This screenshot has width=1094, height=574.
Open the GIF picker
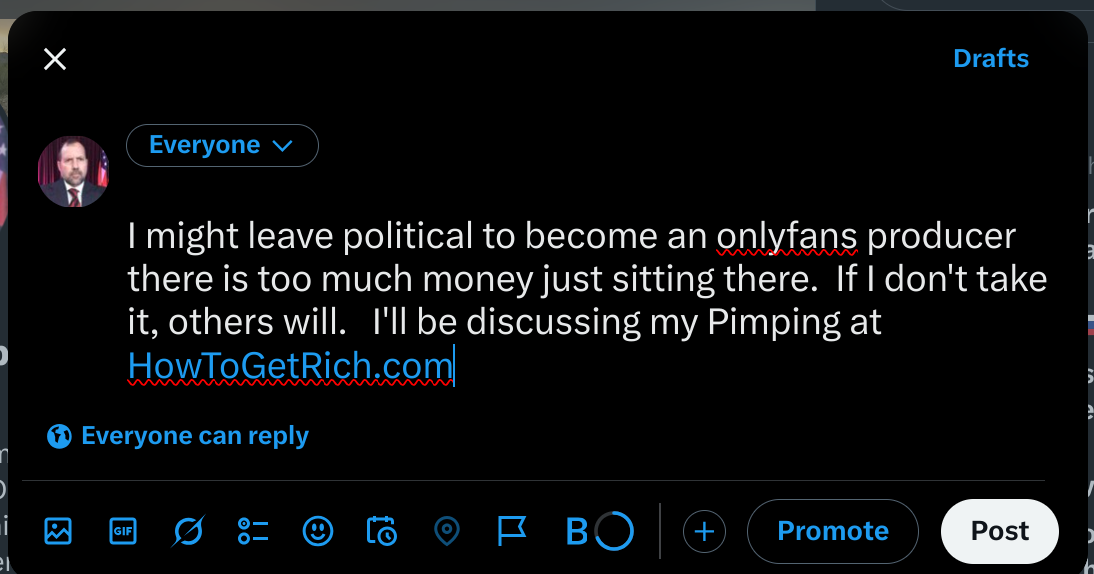coord(122,531)
